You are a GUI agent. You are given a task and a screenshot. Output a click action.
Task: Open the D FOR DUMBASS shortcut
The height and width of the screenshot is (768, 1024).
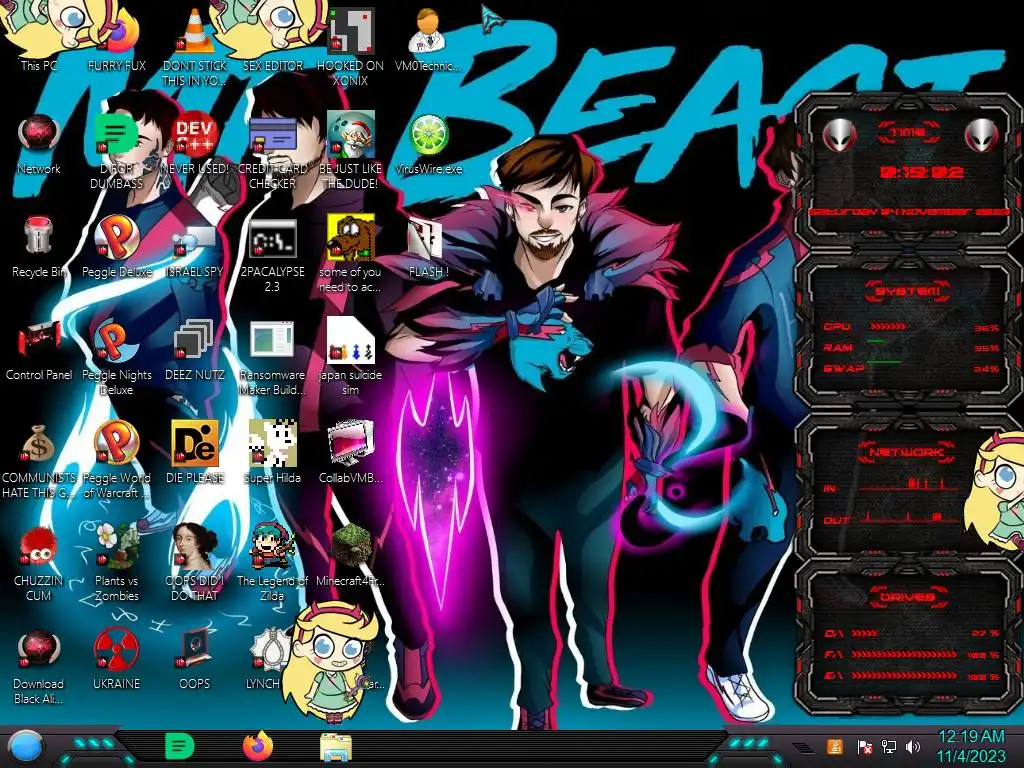click(x=116, y=135)
